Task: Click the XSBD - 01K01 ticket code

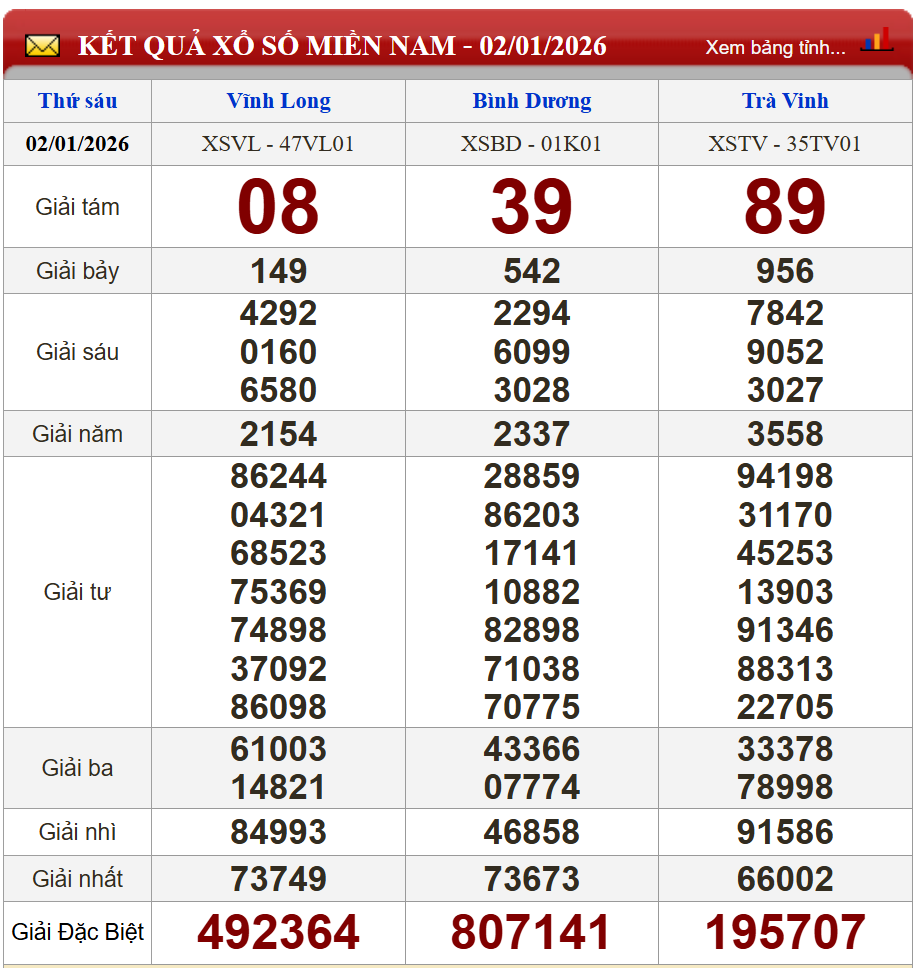Action: click(531, 144)
